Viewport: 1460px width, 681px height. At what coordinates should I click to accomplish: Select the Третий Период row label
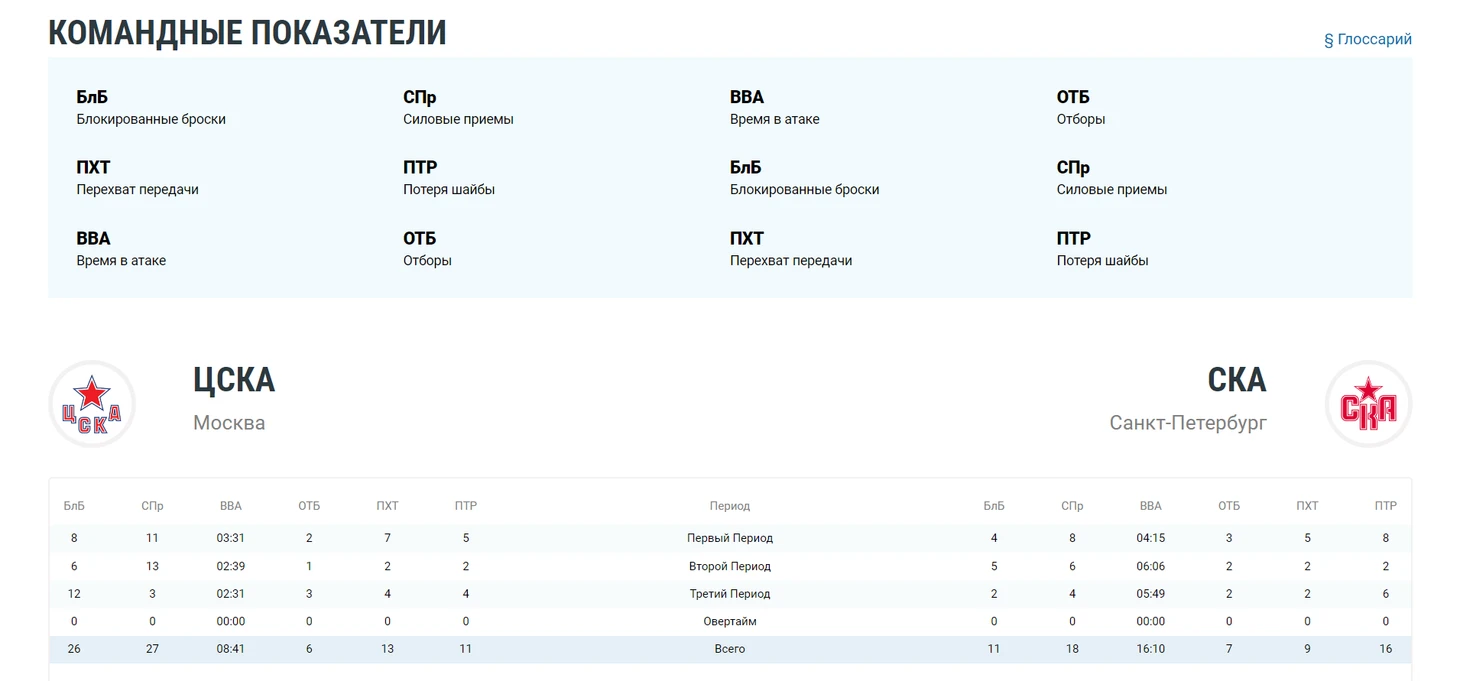(729, 594)
